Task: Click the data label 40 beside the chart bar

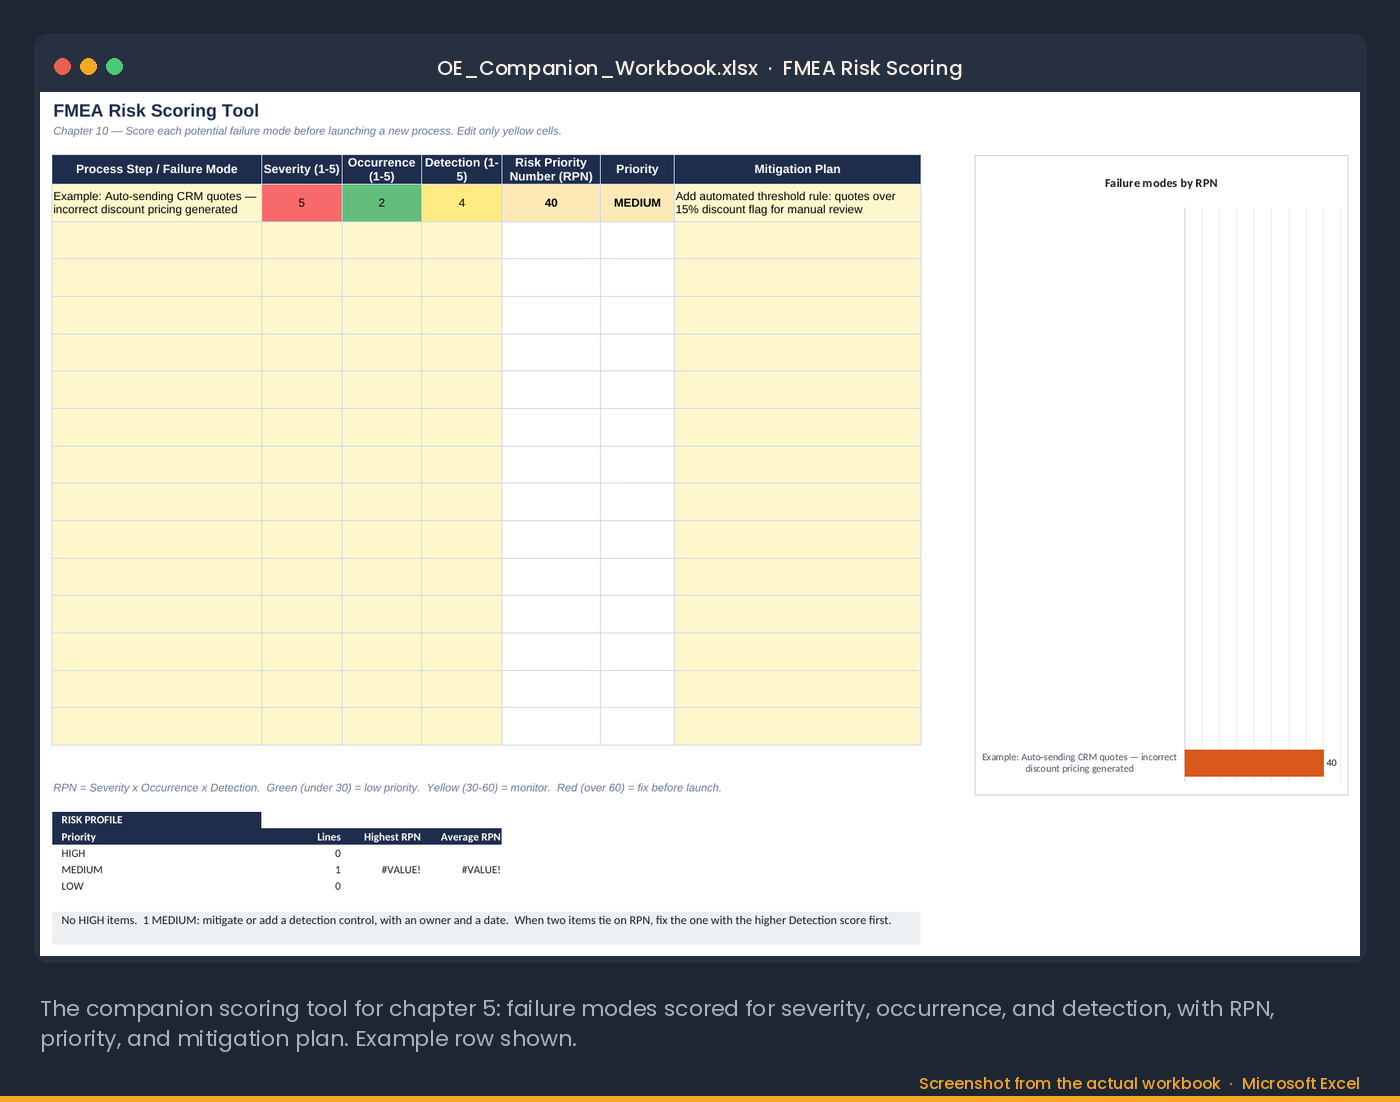Action: click(1332, 763)
